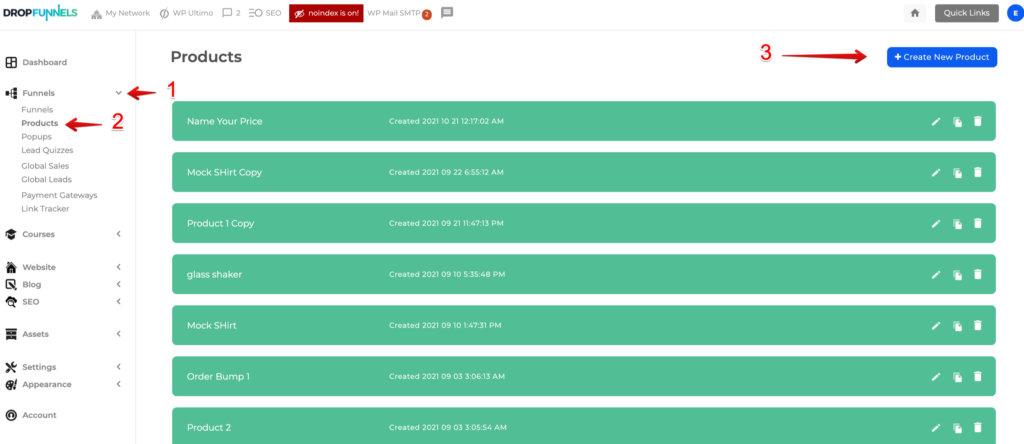Screen dimensions: 1024x444
Task: Go to home via house icon
Action: (914, 13)
